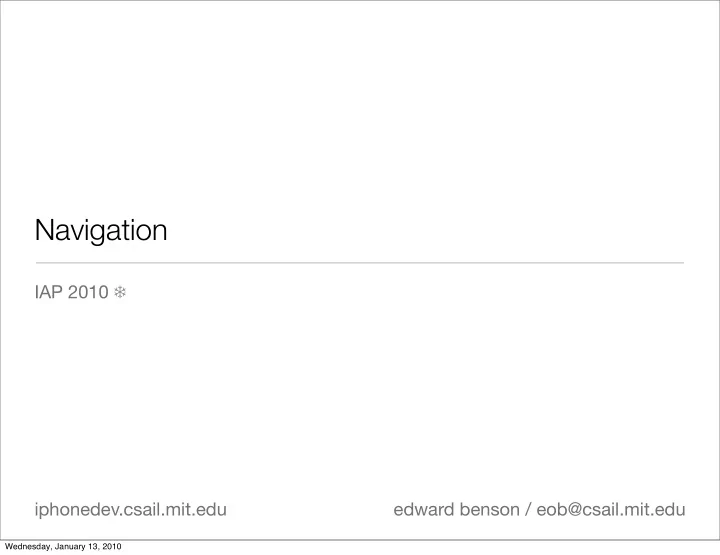Open the iphonedev.csail.mit.edu link
Image resolution: width=720 pixels, height=555 pixels.
[131, 510]
